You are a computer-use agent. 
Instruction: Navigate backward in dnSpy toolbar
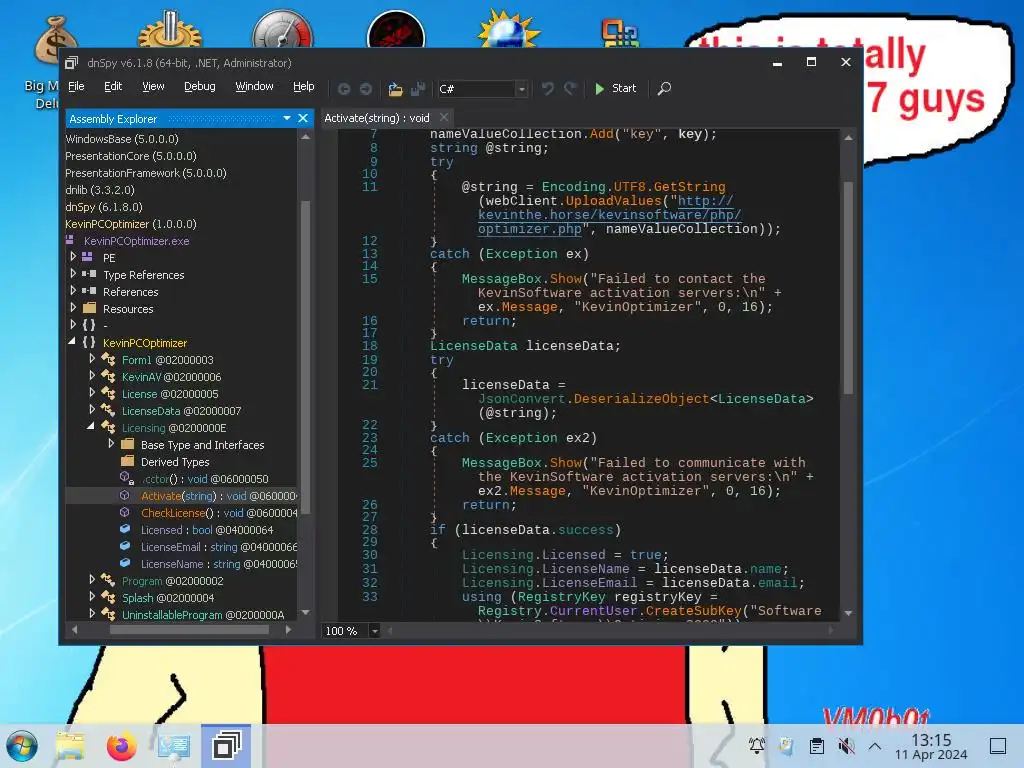click(x=344, y=89)
